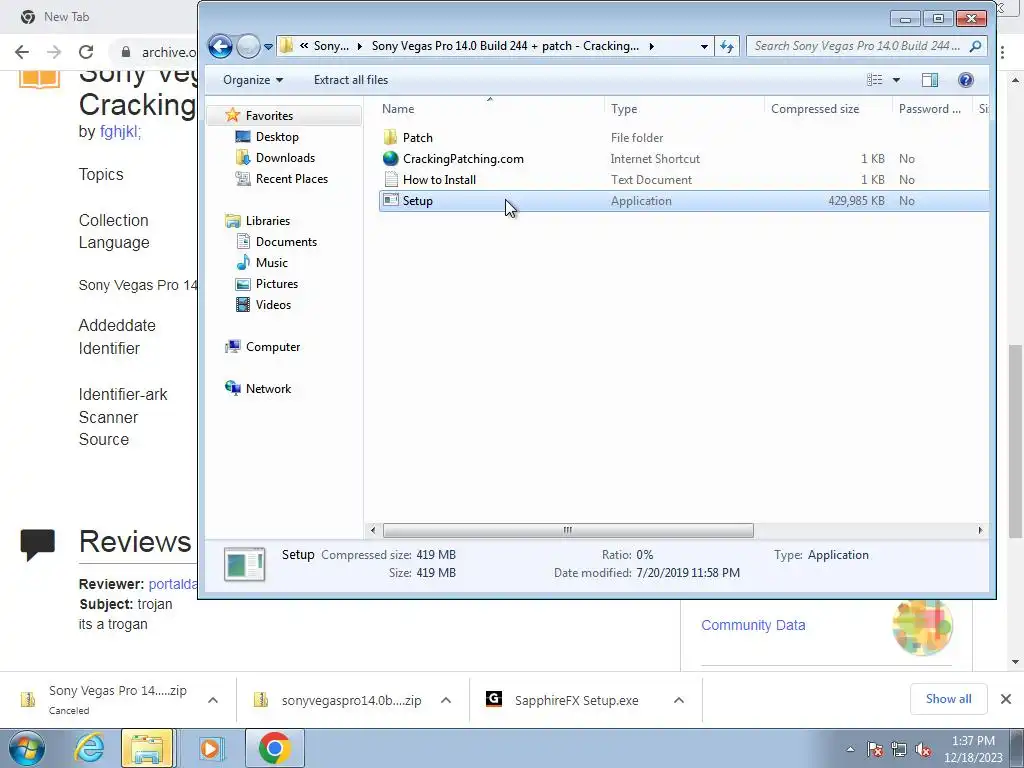This screenshot has height=768, width=1024.
Task: Open address bar previous locations dropdown
Action: [704, 46]
